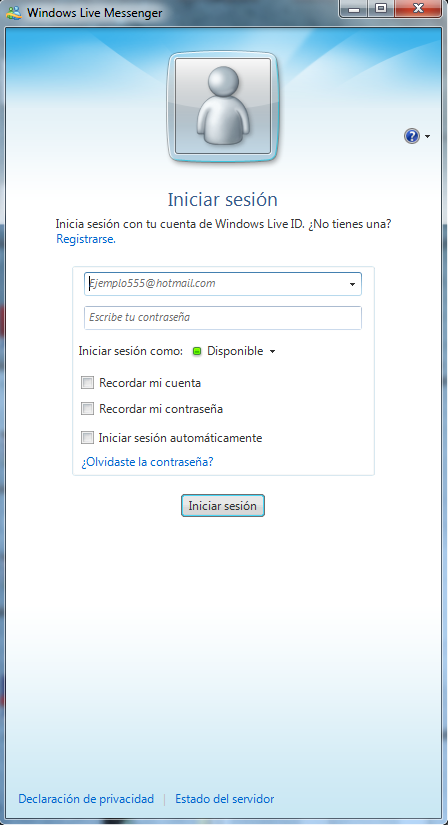Minimize the Messenger window
448x825 pixels.
(354, 8)
